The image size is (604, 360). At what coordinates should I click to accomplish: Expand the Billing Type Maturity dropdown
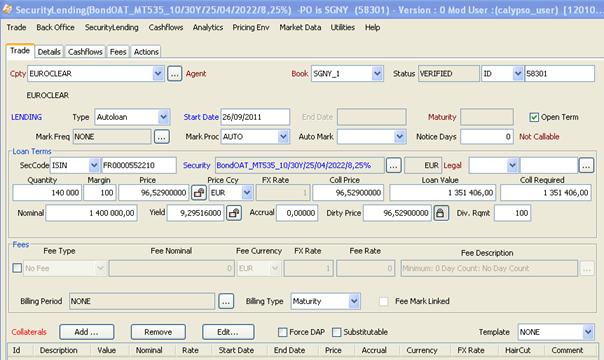(x=354, y=301)
